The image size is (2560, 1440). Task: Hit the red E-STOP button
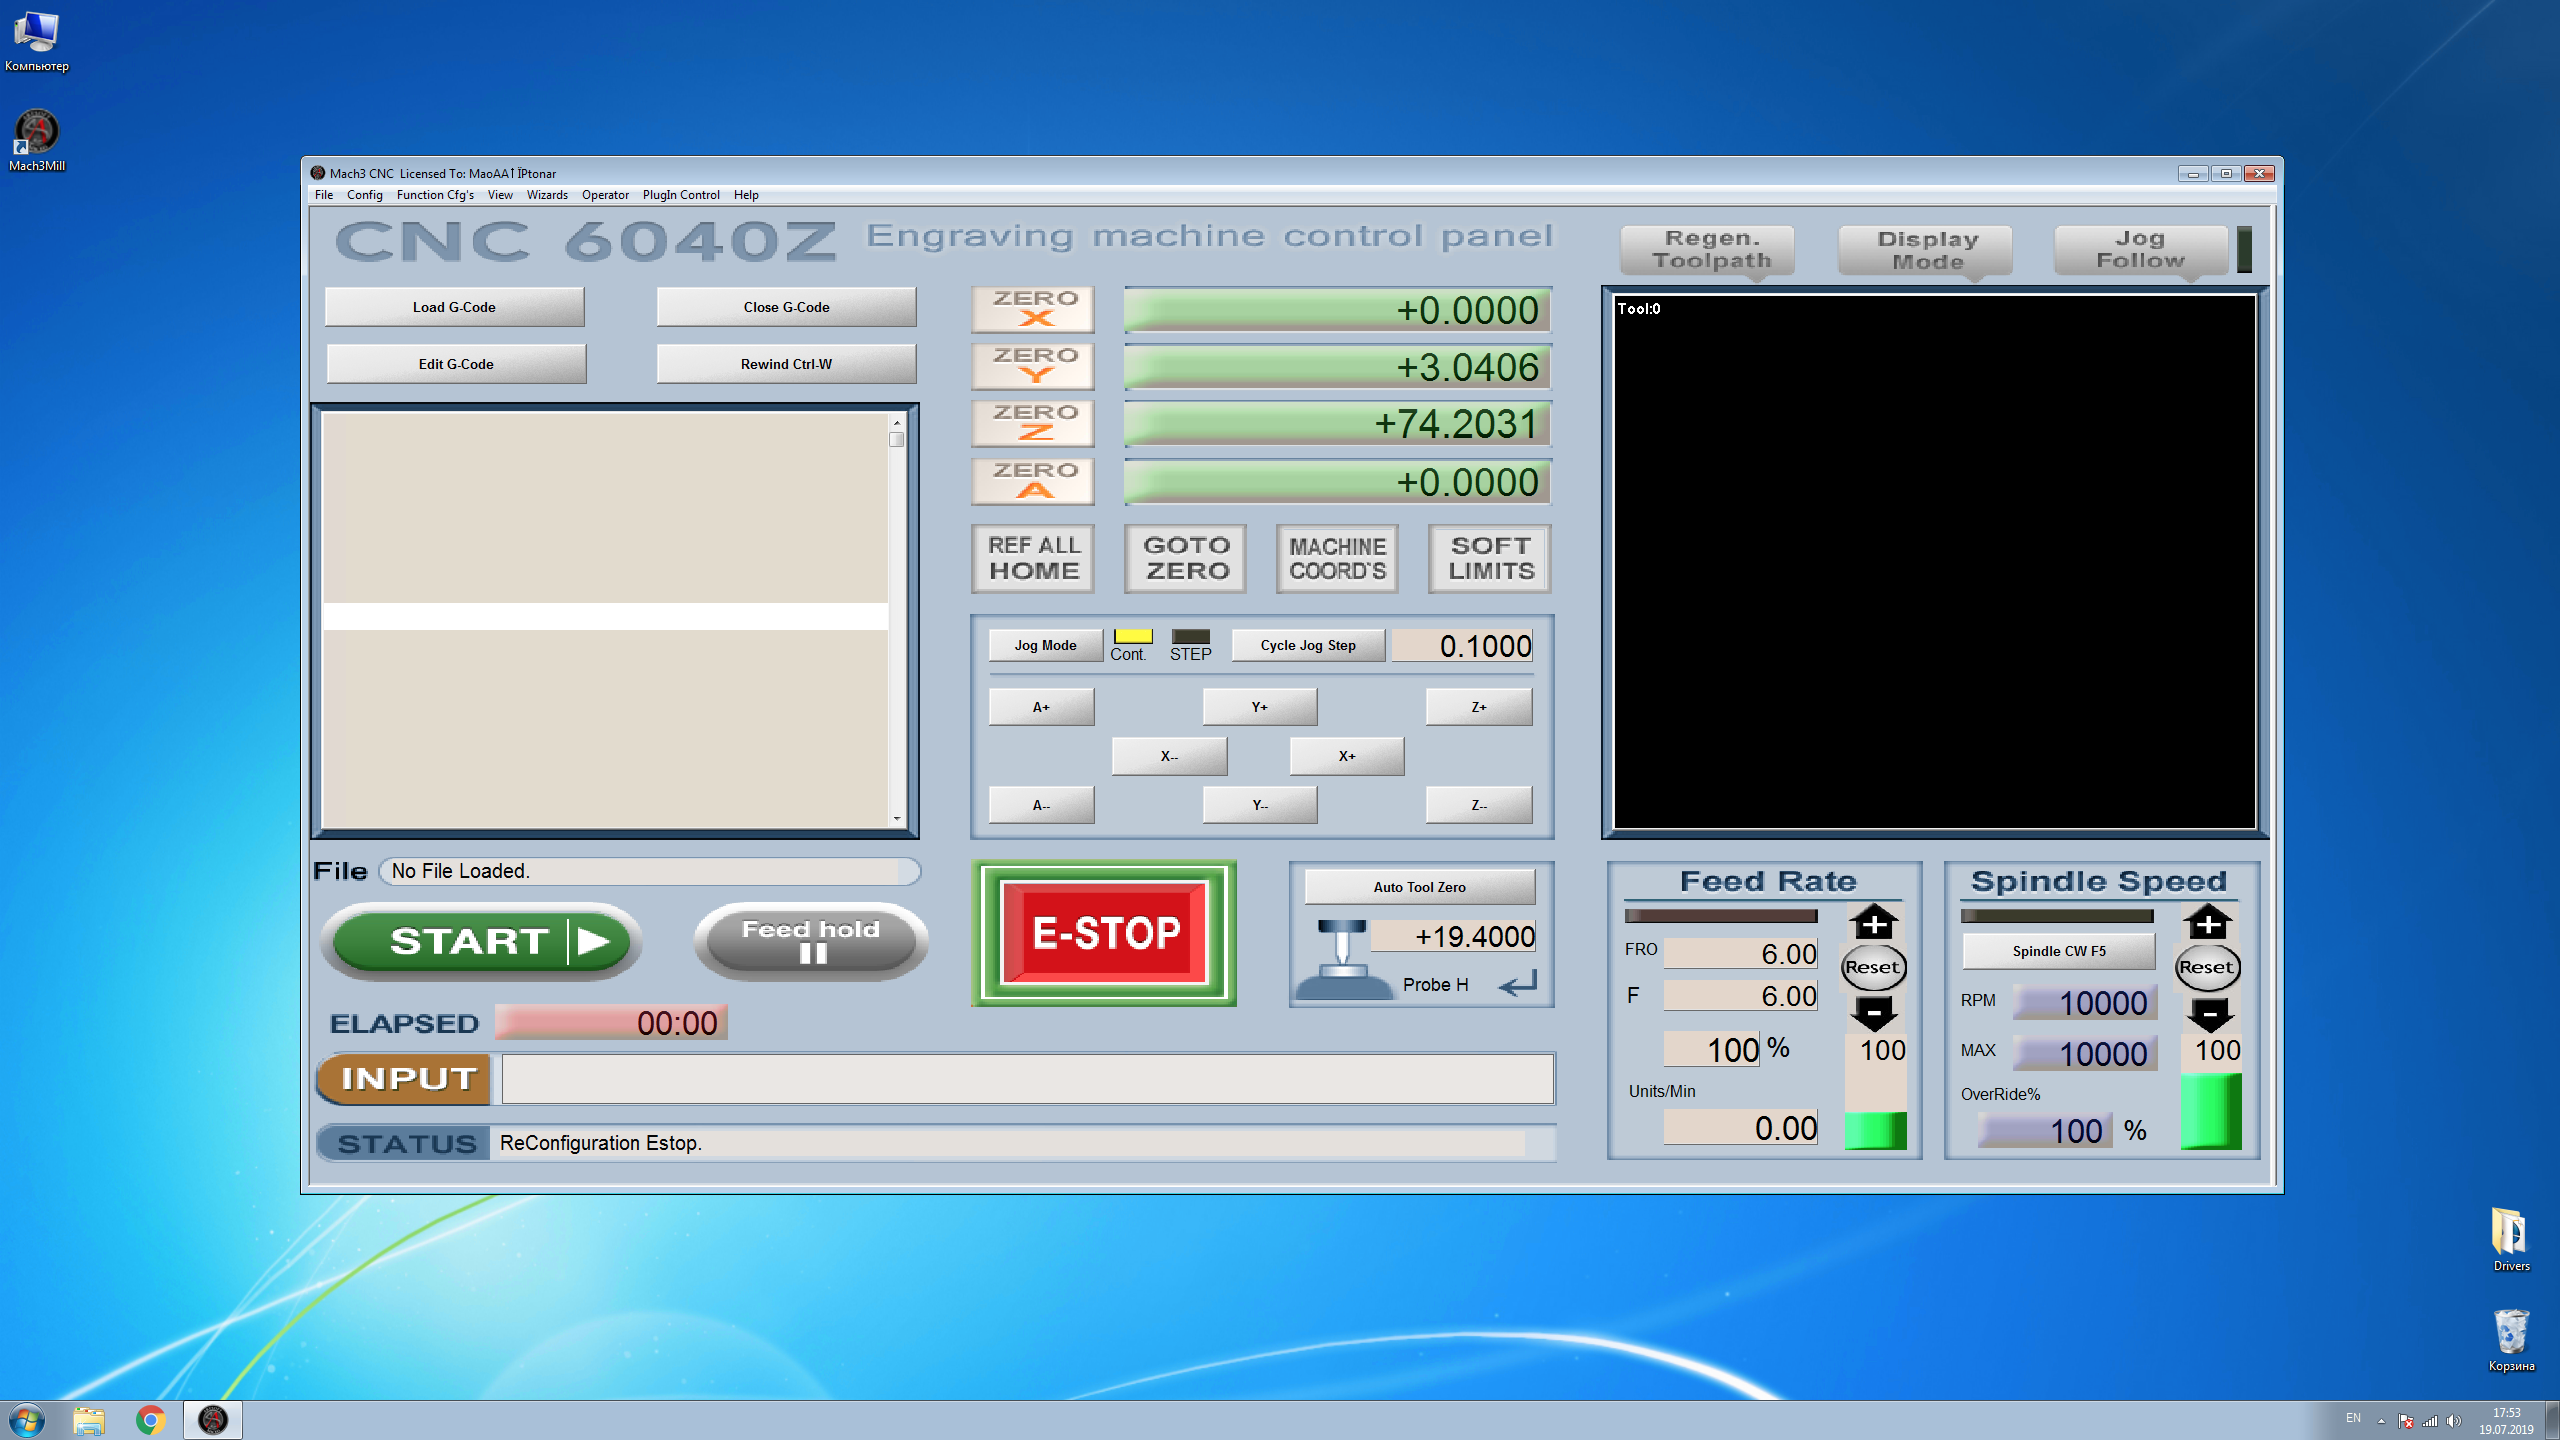1104,933
